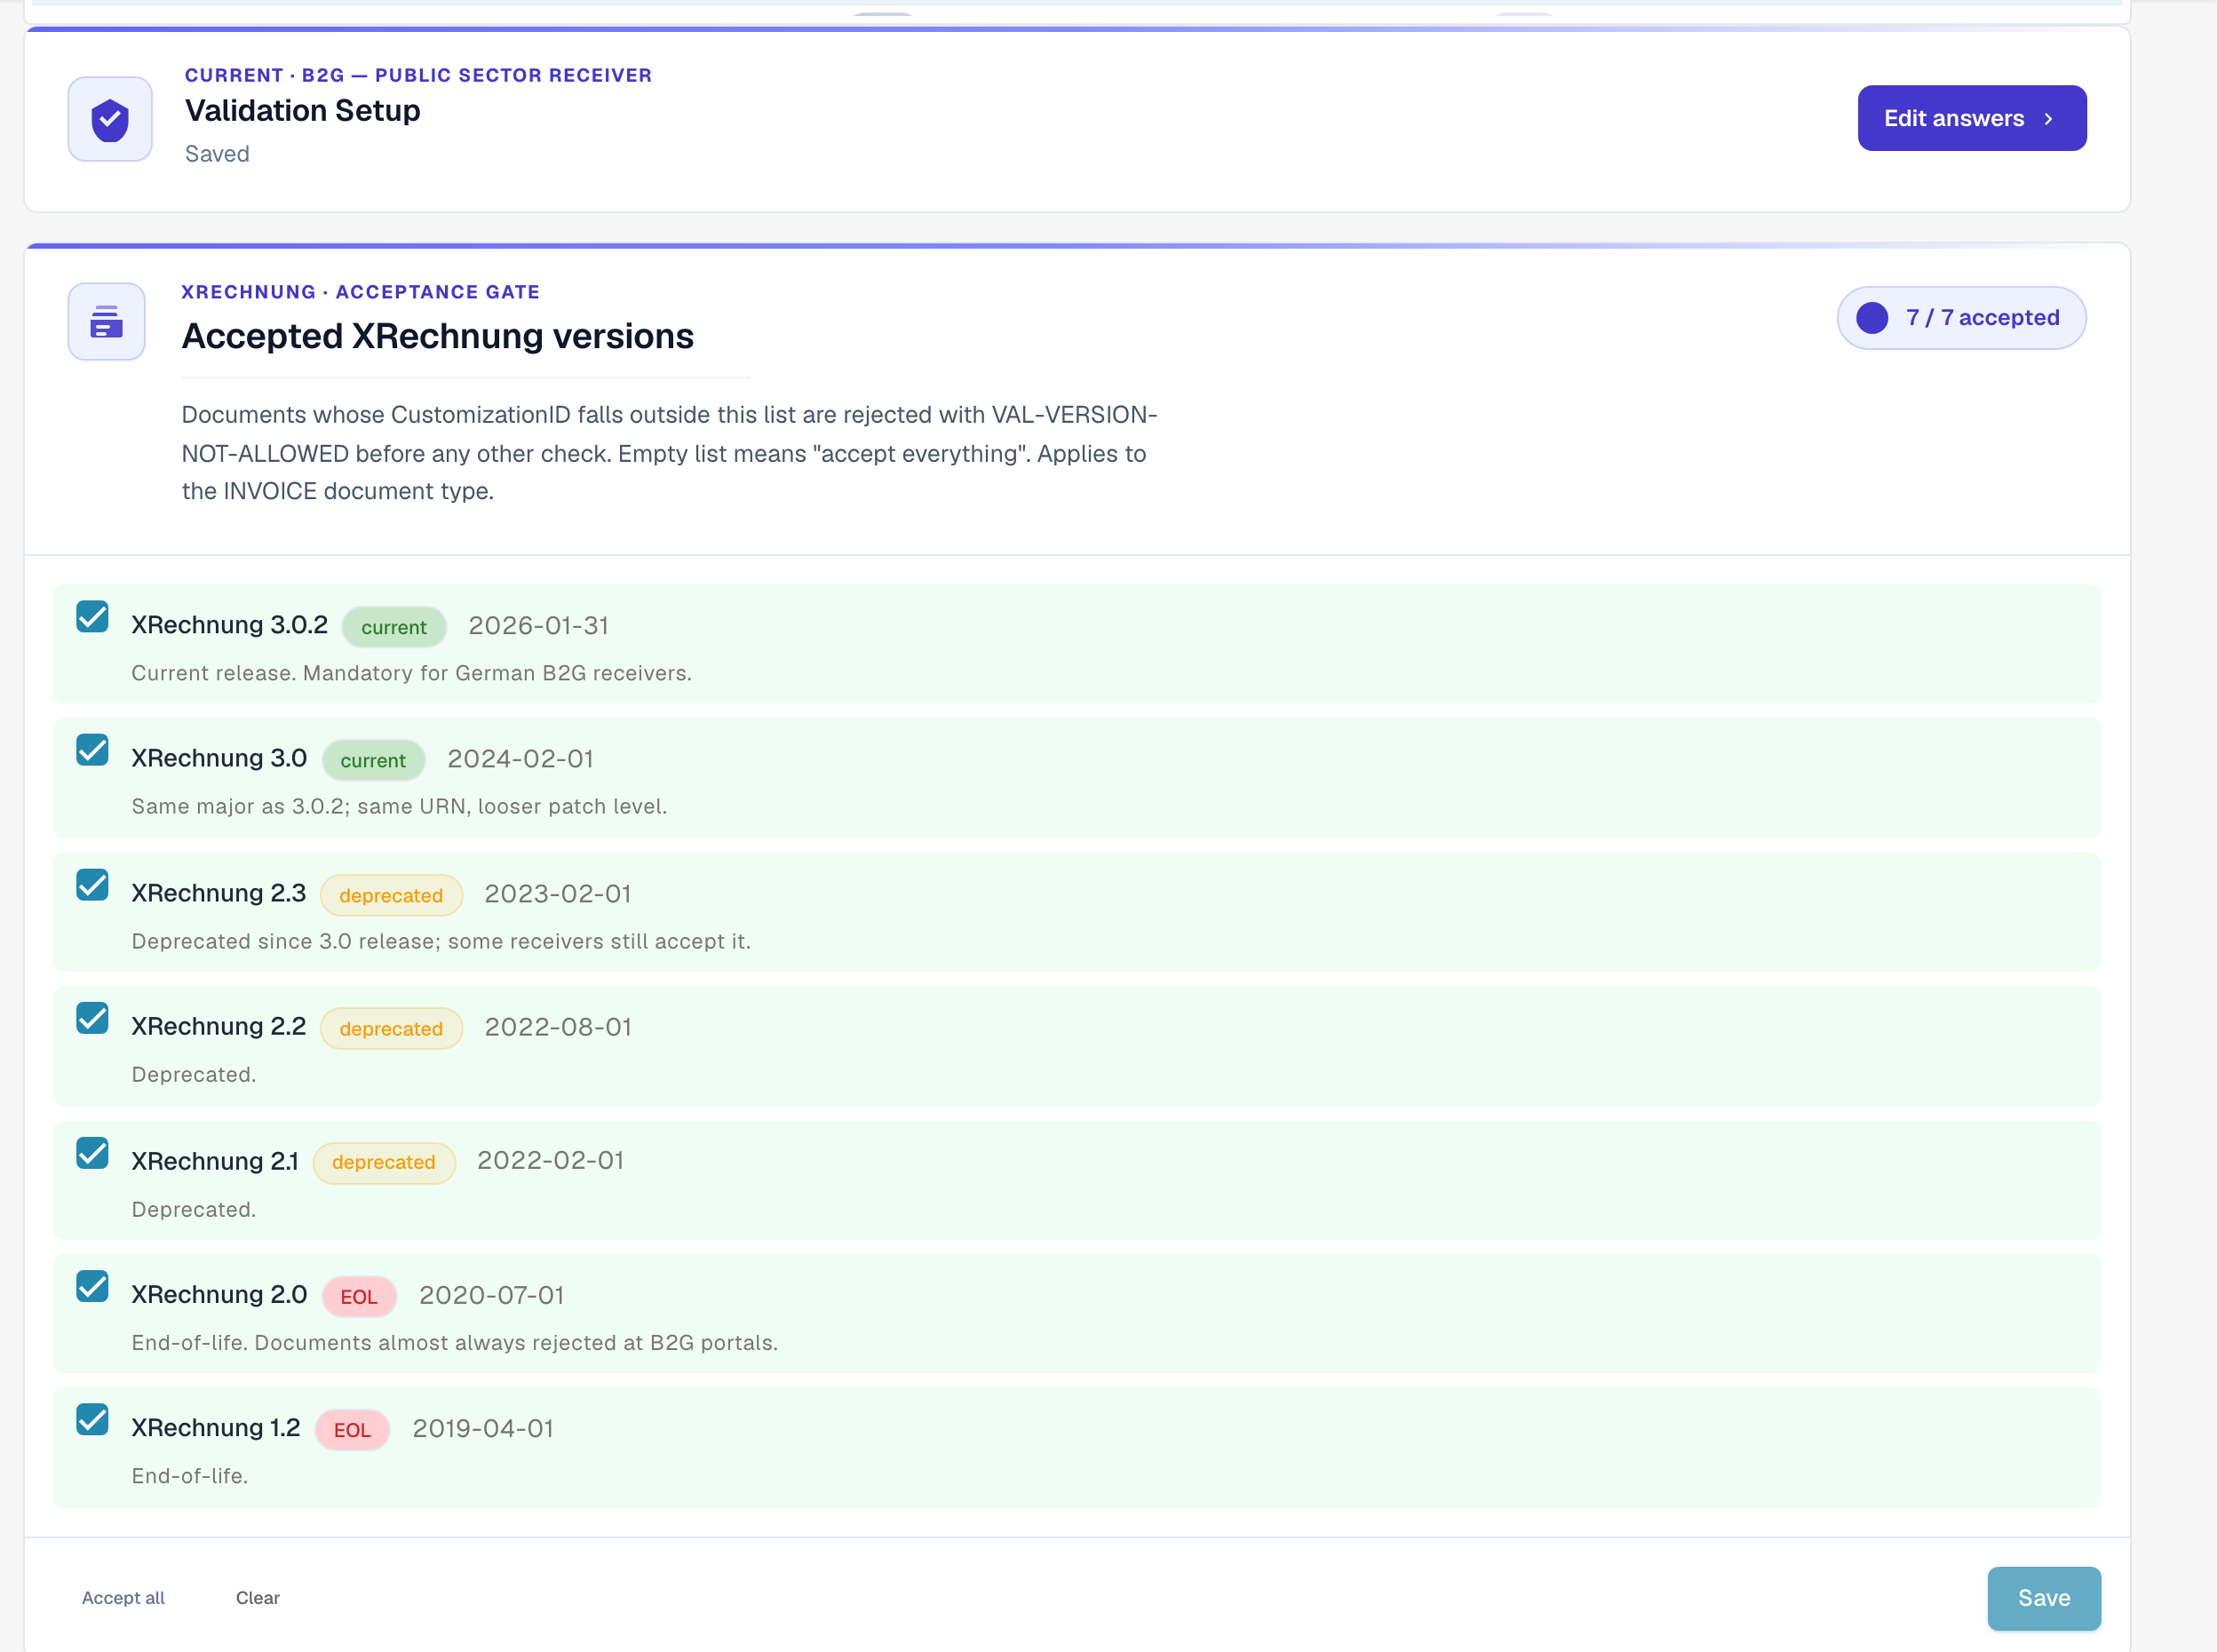Screen dimensions: 2217x1652
Task: Click the EOL badge on XRechnung 2.0
Action: (359, 1297)
